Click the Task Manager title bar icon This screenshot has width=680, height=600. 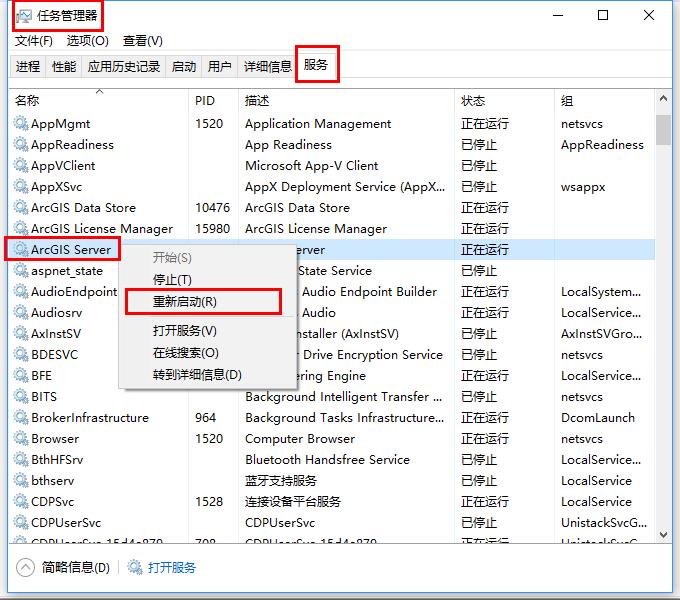(24, 16)
